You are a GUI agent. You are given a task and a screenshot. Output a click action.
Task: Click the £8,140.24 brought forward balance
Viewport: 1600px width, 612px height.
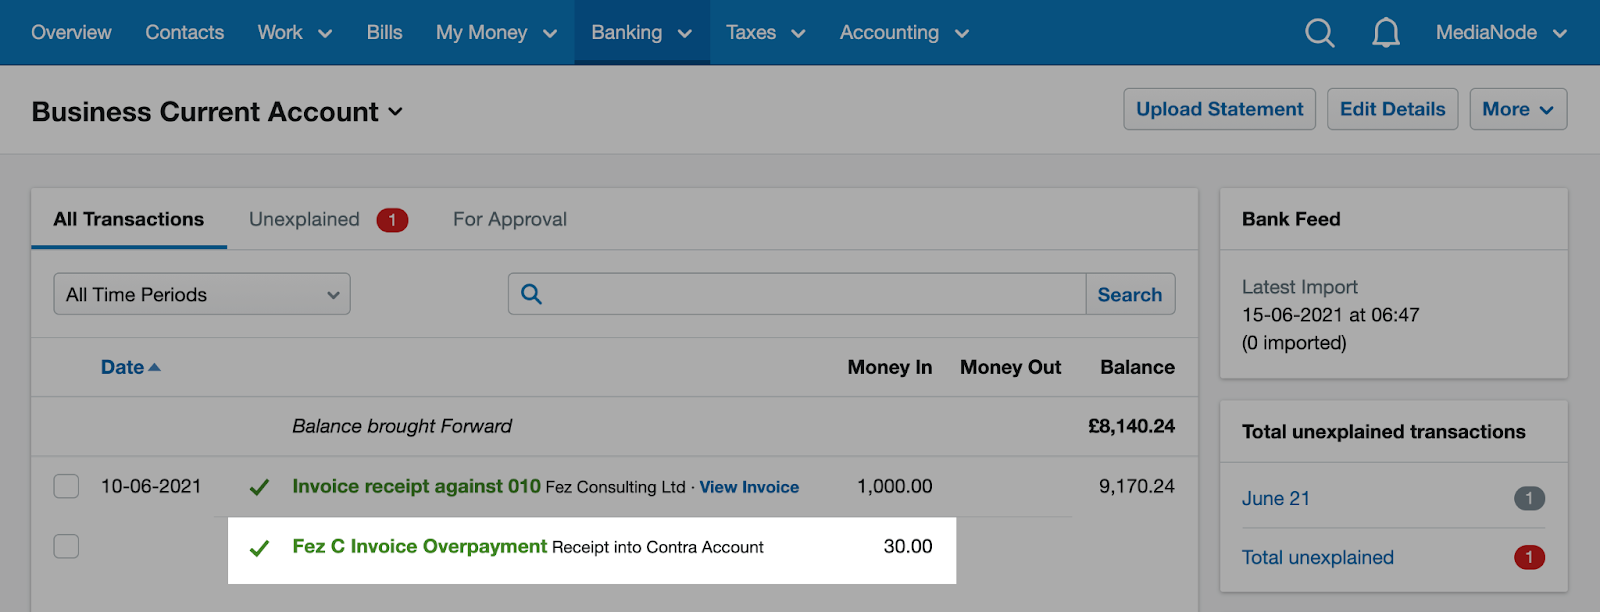[x=1131, y=426]
